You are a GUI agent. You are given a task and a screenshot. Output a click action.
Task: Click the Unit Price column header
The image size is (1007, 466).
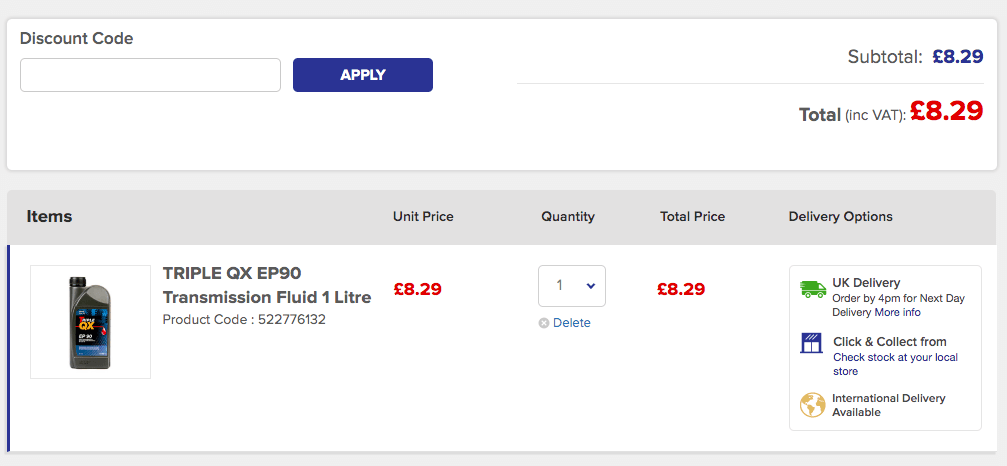[x=423, y=217]
